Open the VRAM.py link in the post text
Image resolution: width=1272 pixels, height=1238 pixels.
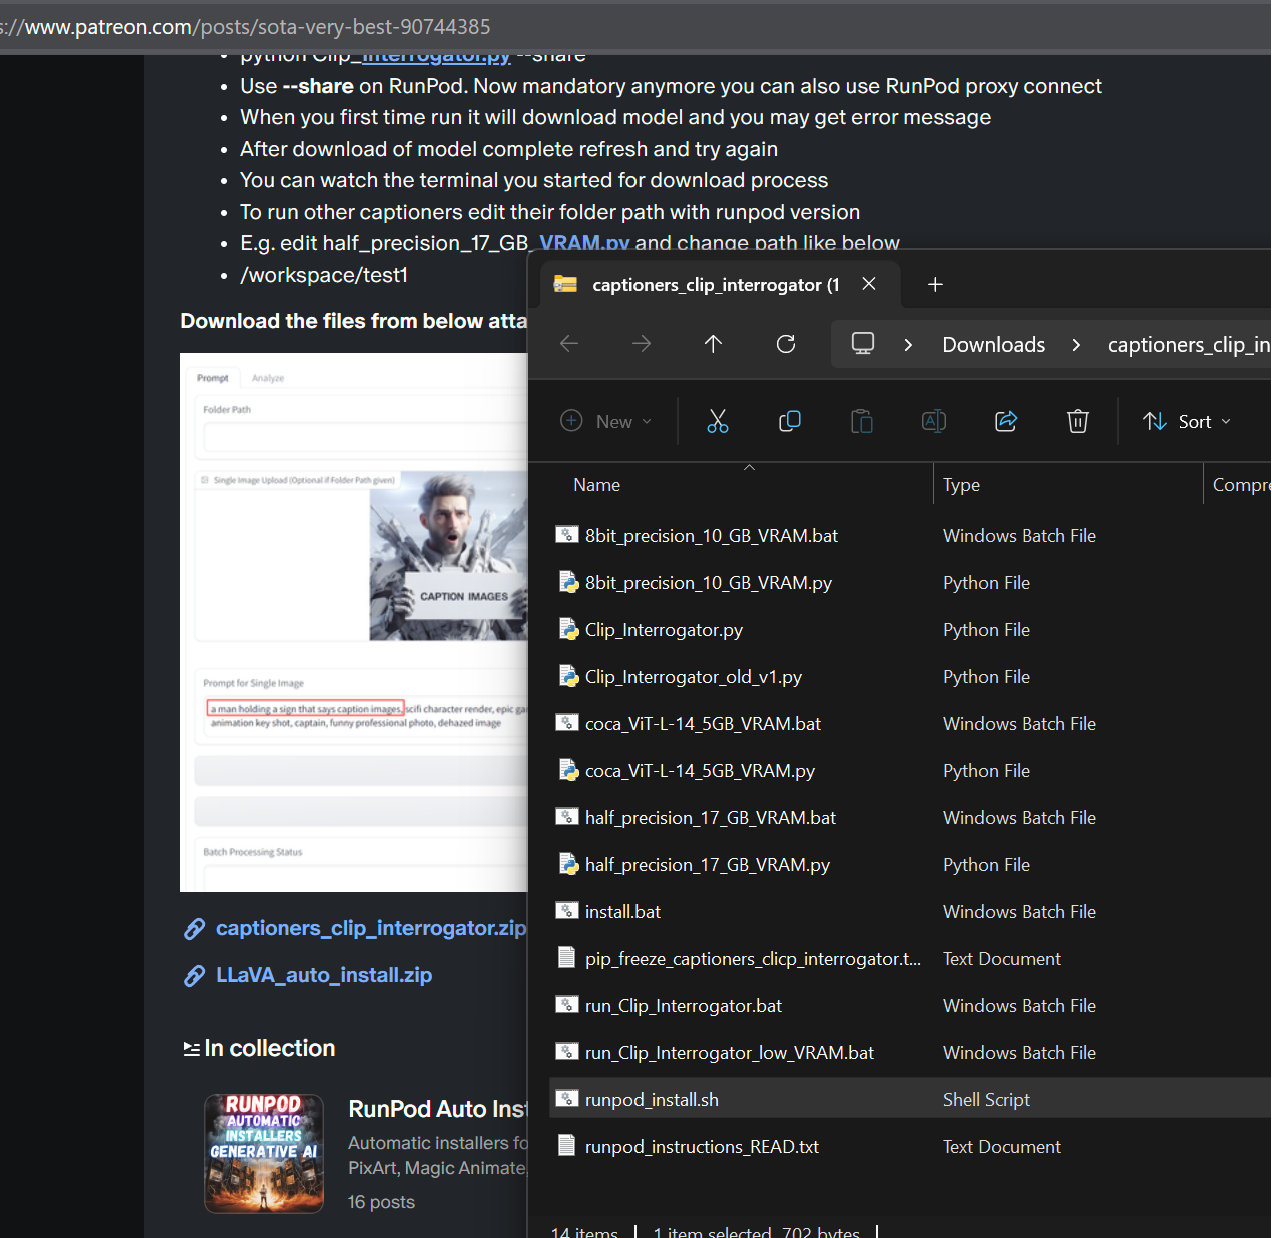point(584,243)
